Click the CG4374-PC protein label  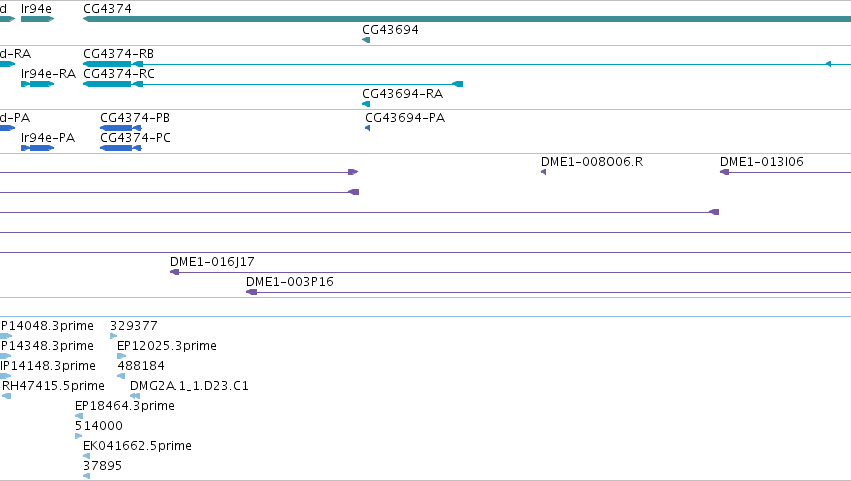[135, 138]
